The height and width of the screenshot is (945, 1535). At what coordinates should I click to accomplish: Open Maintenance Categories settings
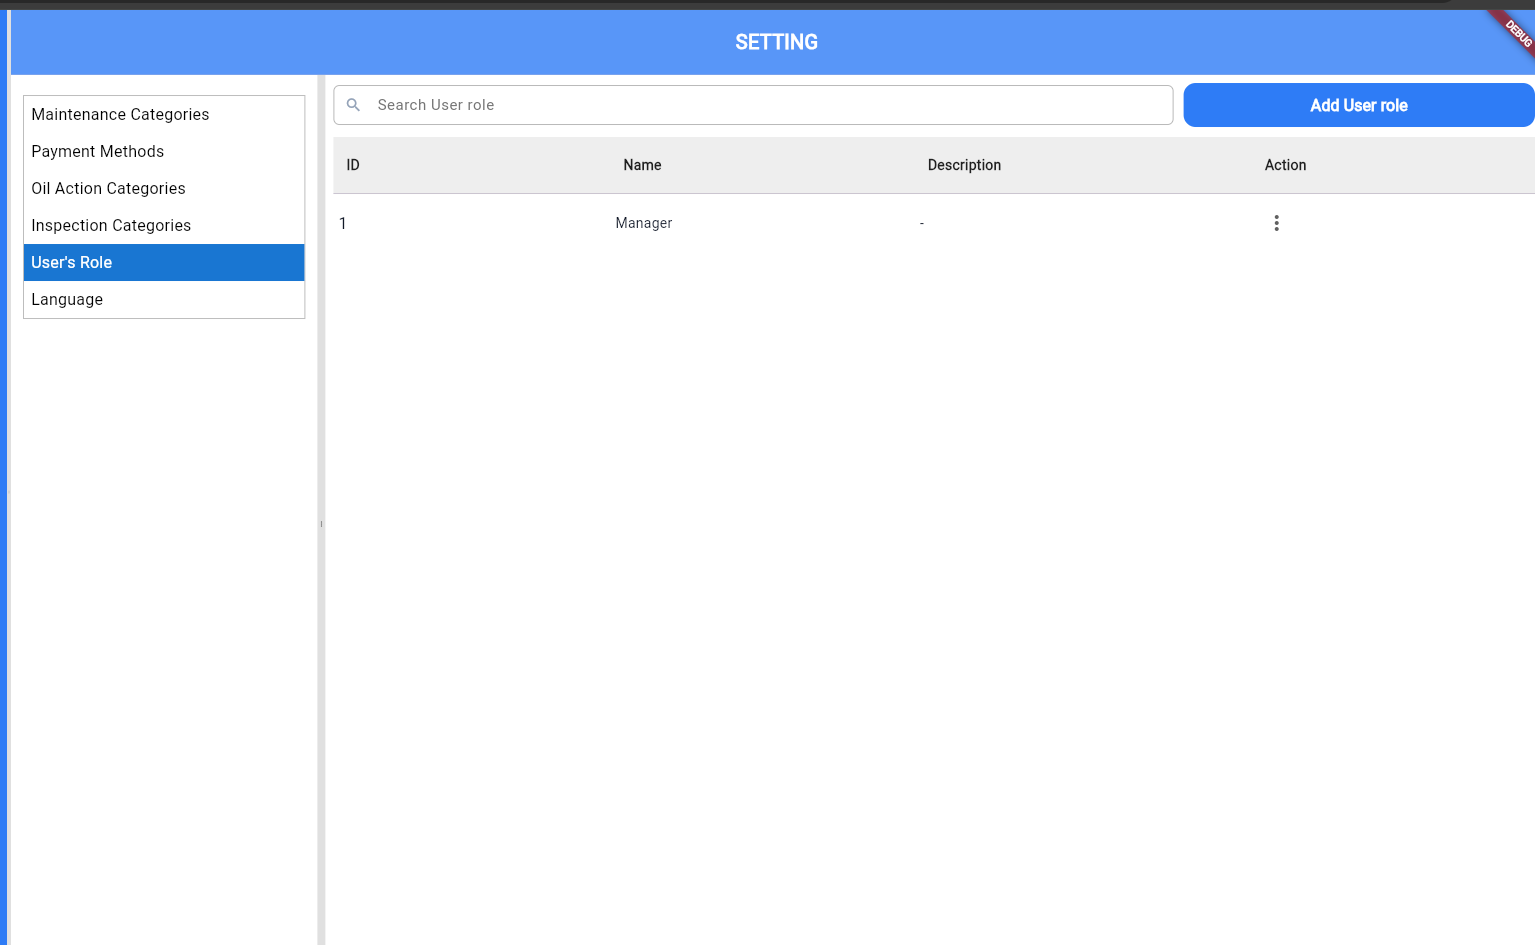click(120, 115)
